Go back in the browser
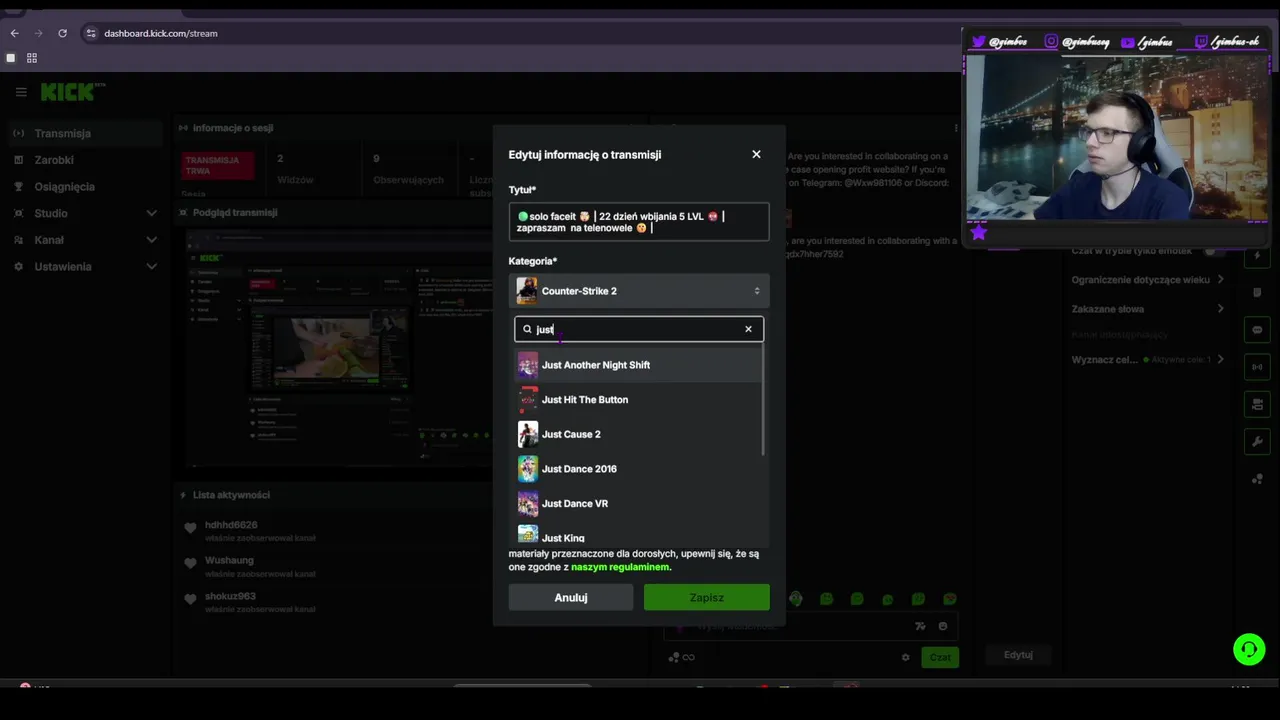Image resolution: width=1280 pixels, height=720 pixels. point(14,33)
